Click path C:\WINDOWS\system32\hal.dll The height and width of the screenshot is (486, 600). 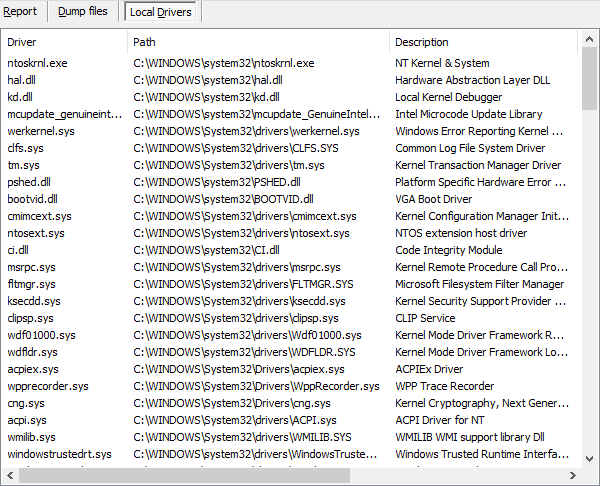(x=208, y=80)
